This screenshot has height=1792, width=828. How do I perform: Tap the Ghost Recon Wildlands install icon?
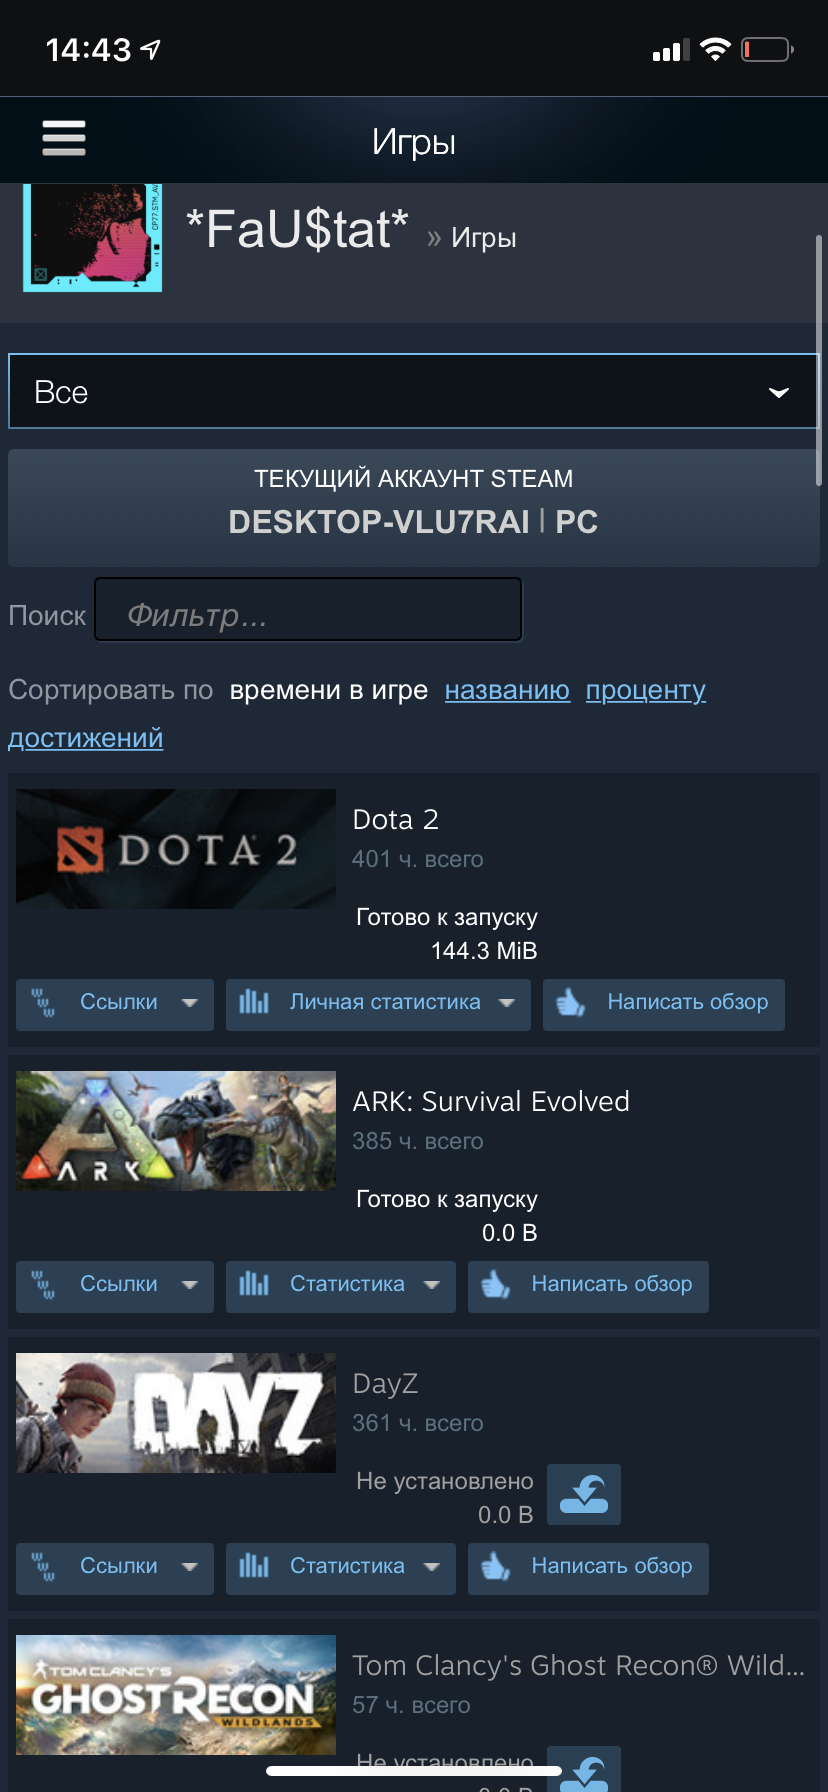tap(584, 1768)
